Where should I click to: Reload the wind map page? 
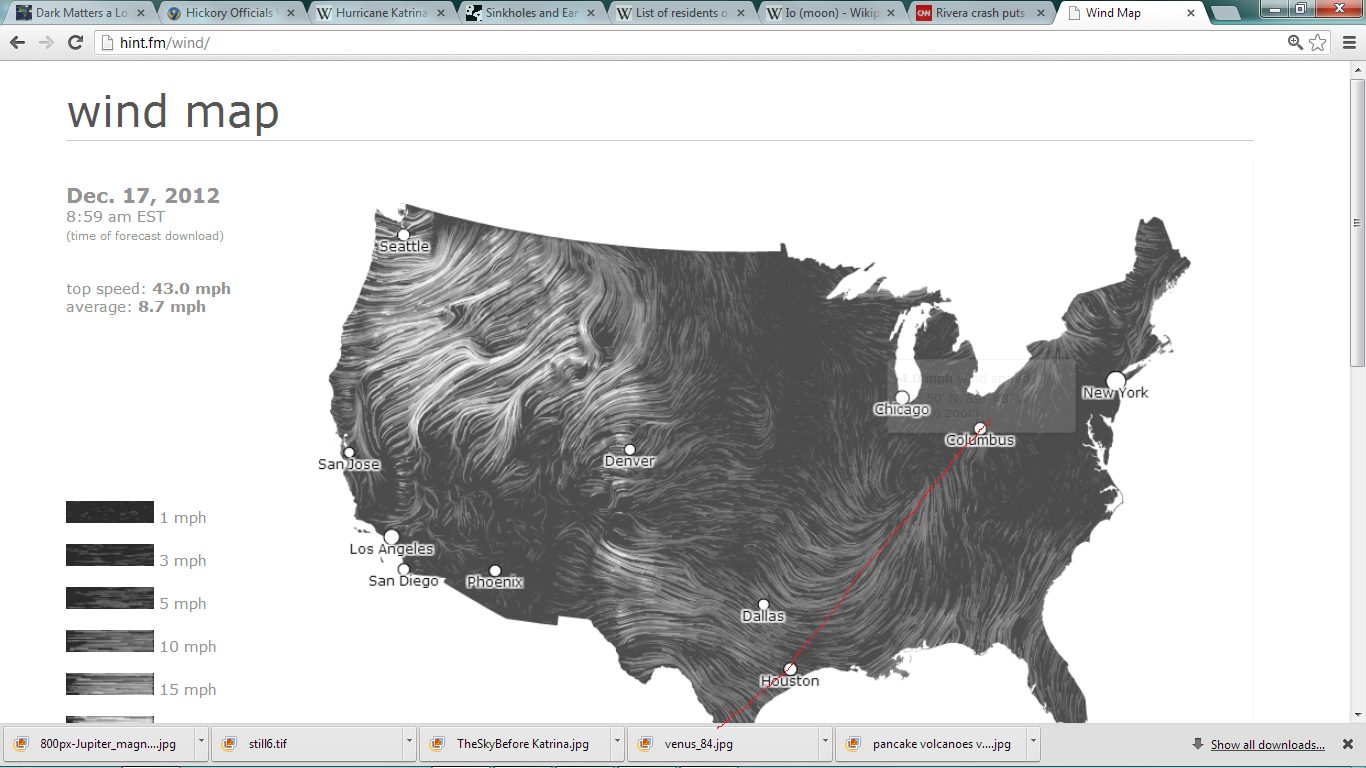(x=75, y=43)
